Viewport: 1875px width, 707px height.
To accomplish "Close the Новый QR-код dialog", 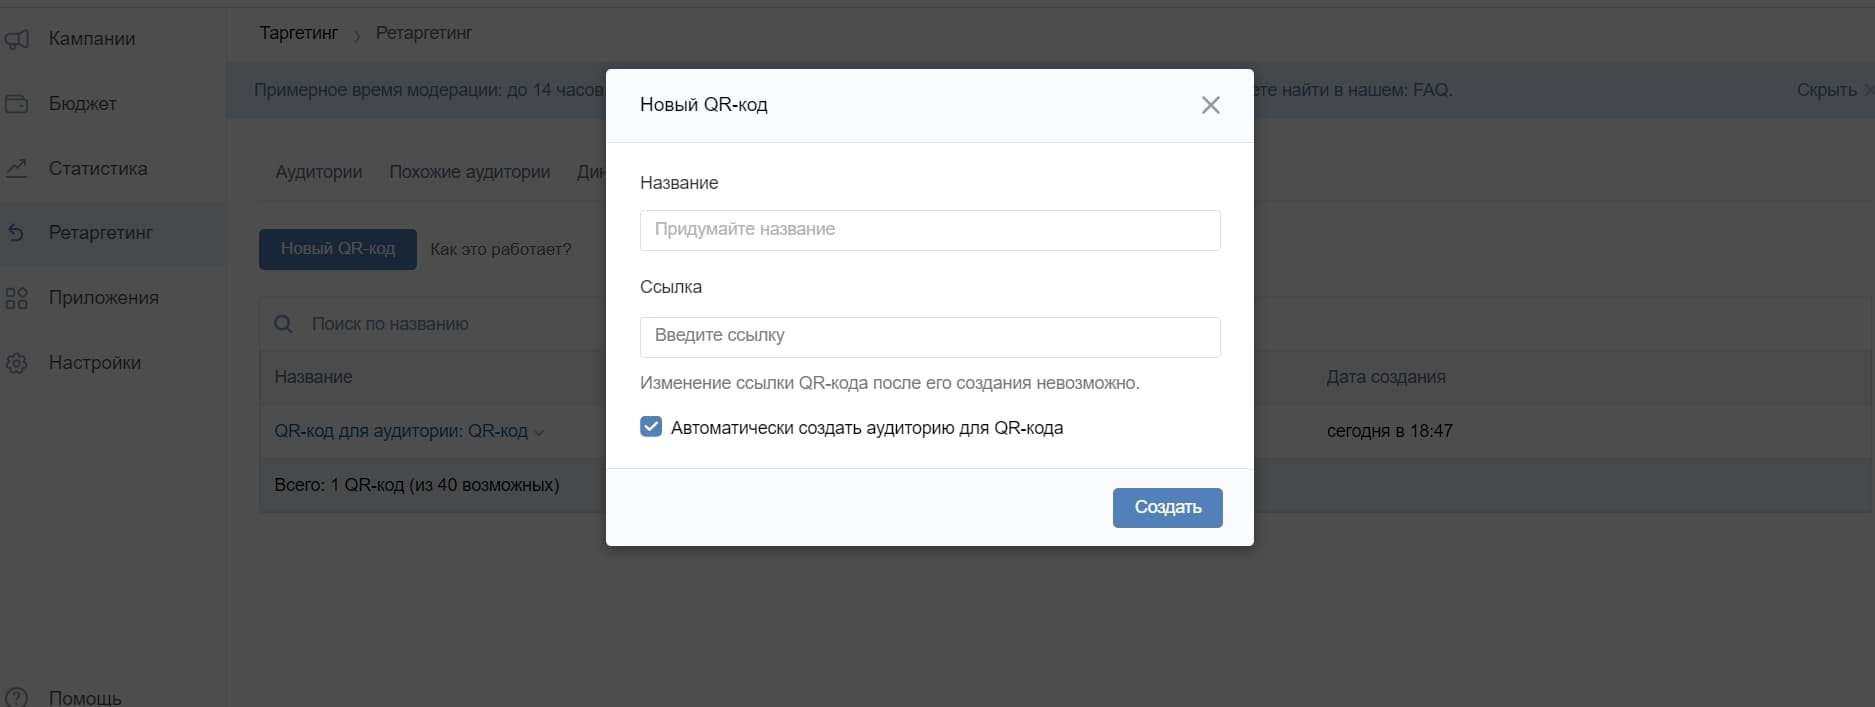I will click(1211, 104).
